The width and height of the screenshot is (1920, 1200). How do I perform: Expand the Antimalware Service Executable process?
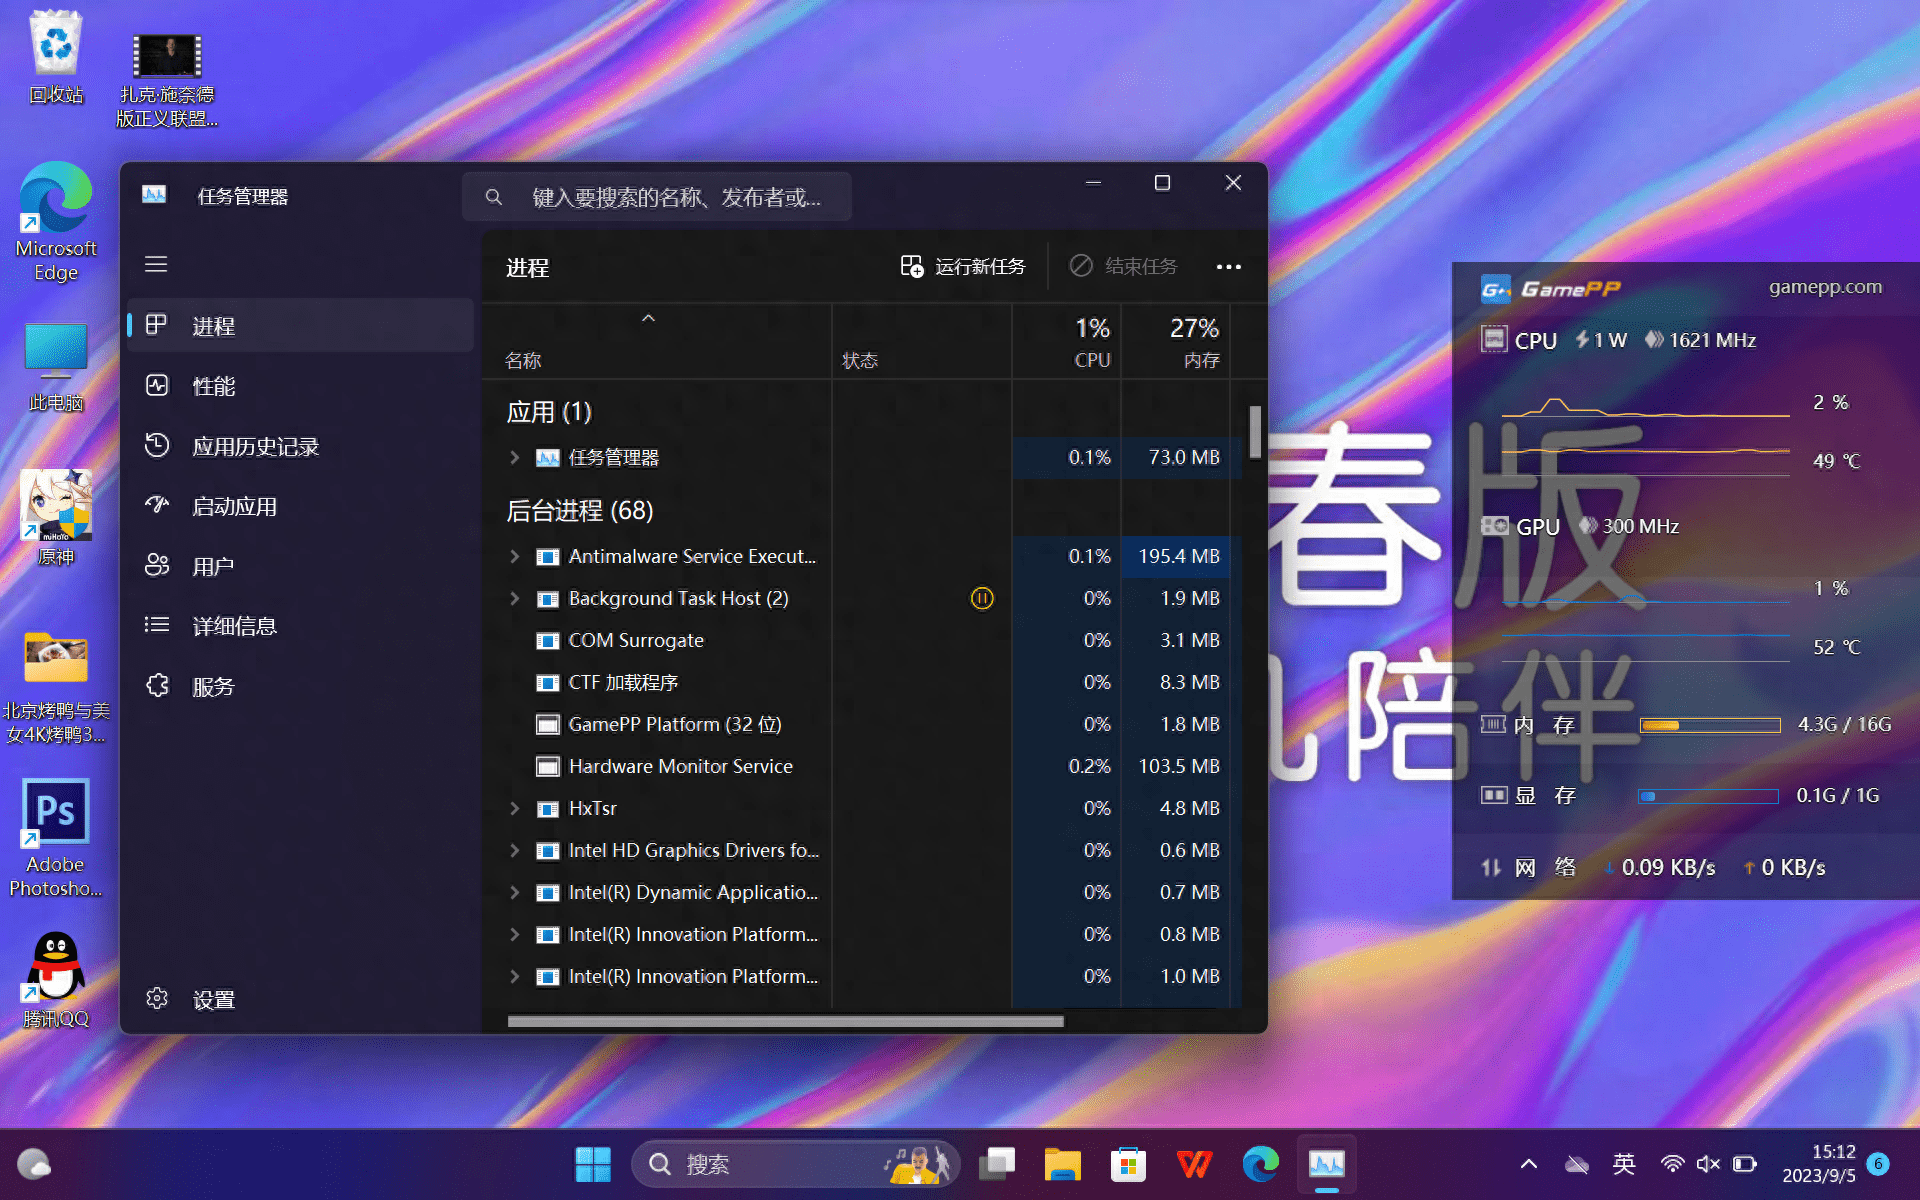[513, 556]
